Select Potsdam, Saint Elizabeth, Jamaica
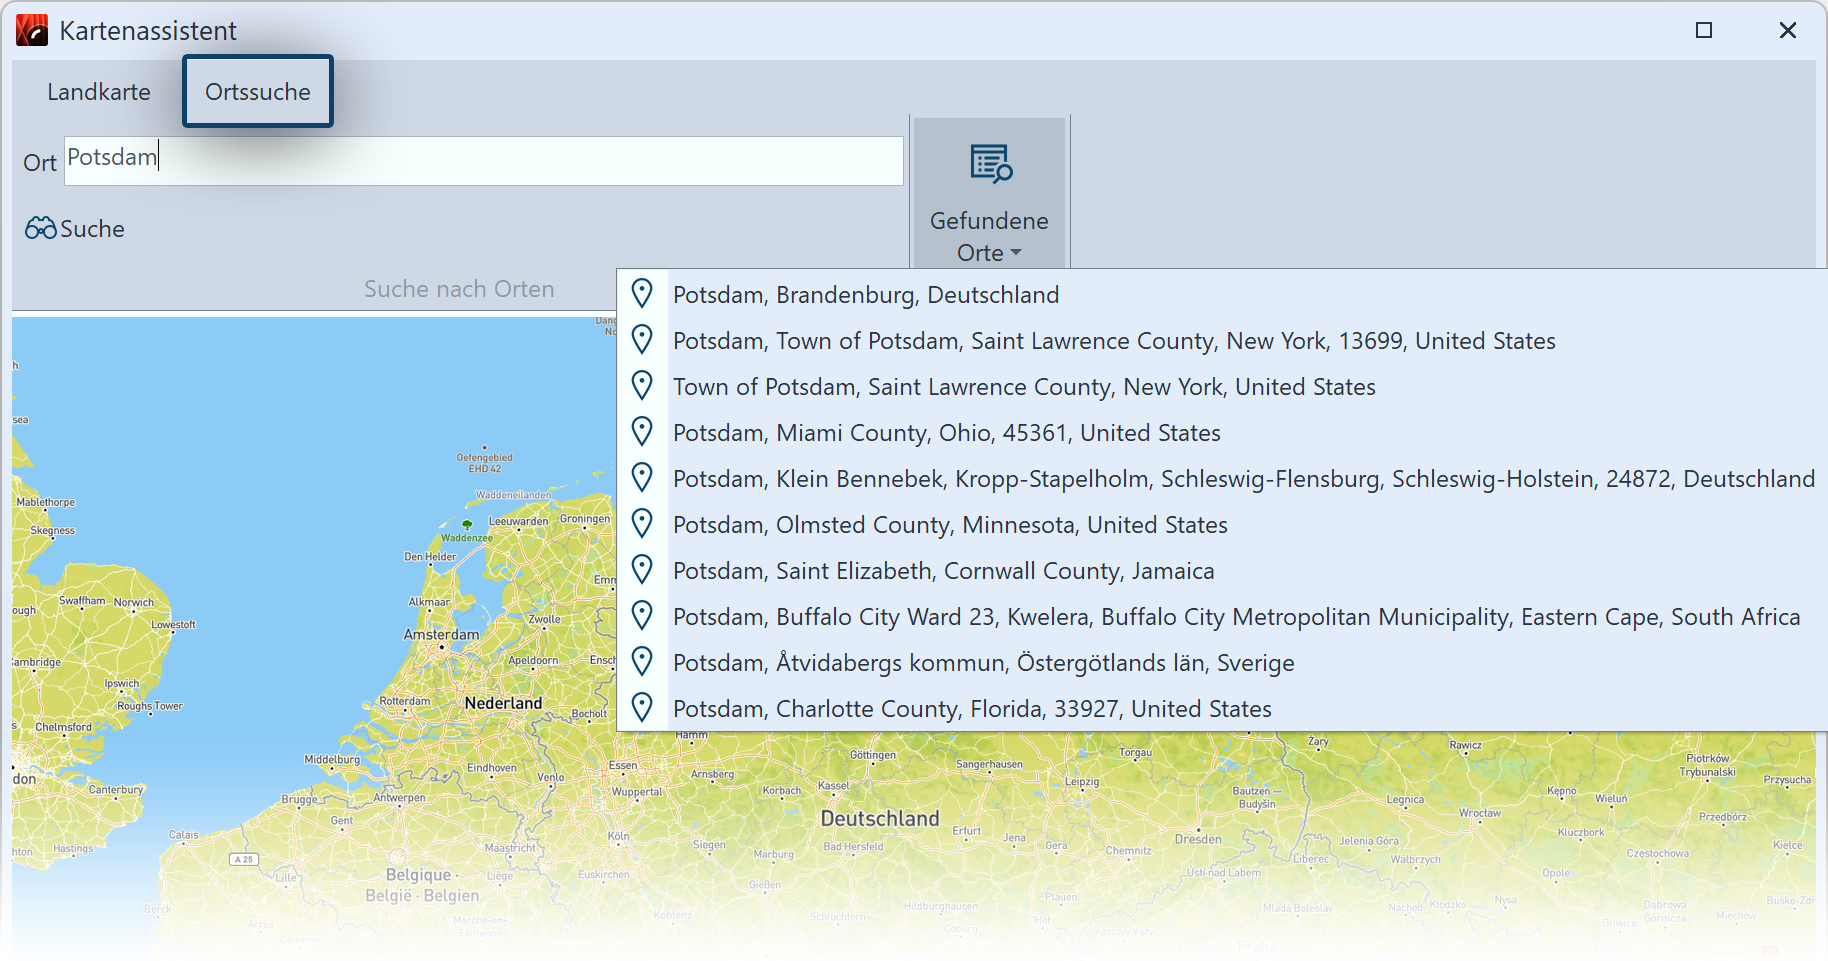This screenshot has width=1828, height=961. click(944, 571)
